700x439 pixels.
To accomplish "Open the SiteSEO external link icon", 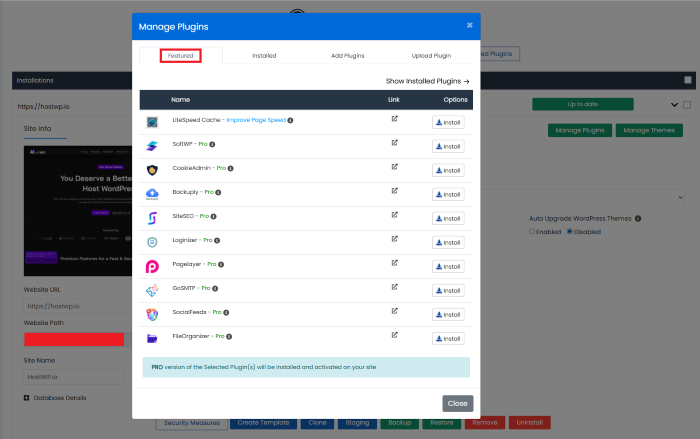I will pos(395,215).
